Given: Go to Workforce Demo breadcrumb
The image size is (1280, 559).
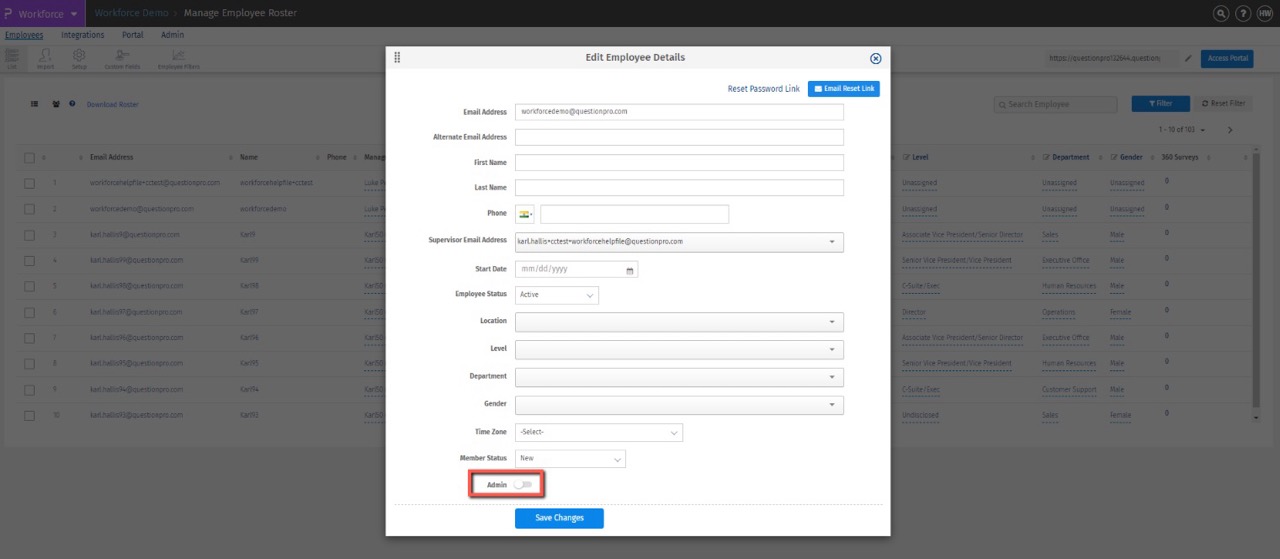Looking at the screenshot, I should (130, 13).
